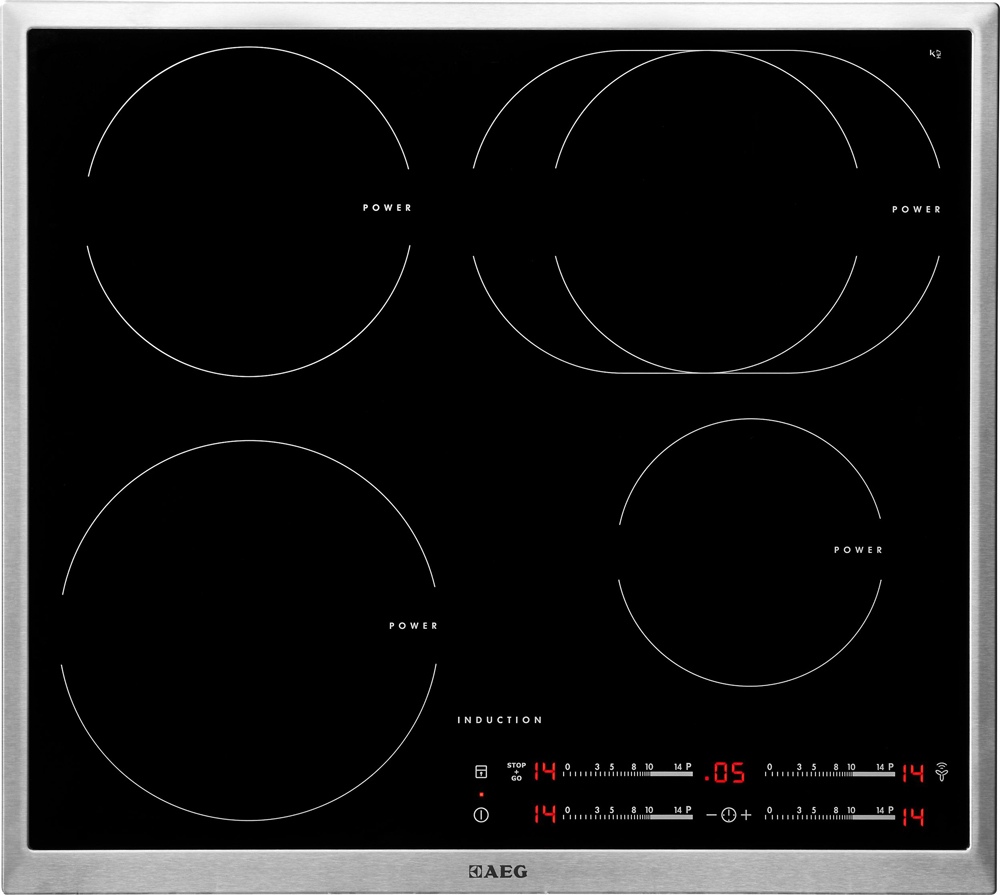Set heat on the slider beside STOP+GO

[628, 771]
